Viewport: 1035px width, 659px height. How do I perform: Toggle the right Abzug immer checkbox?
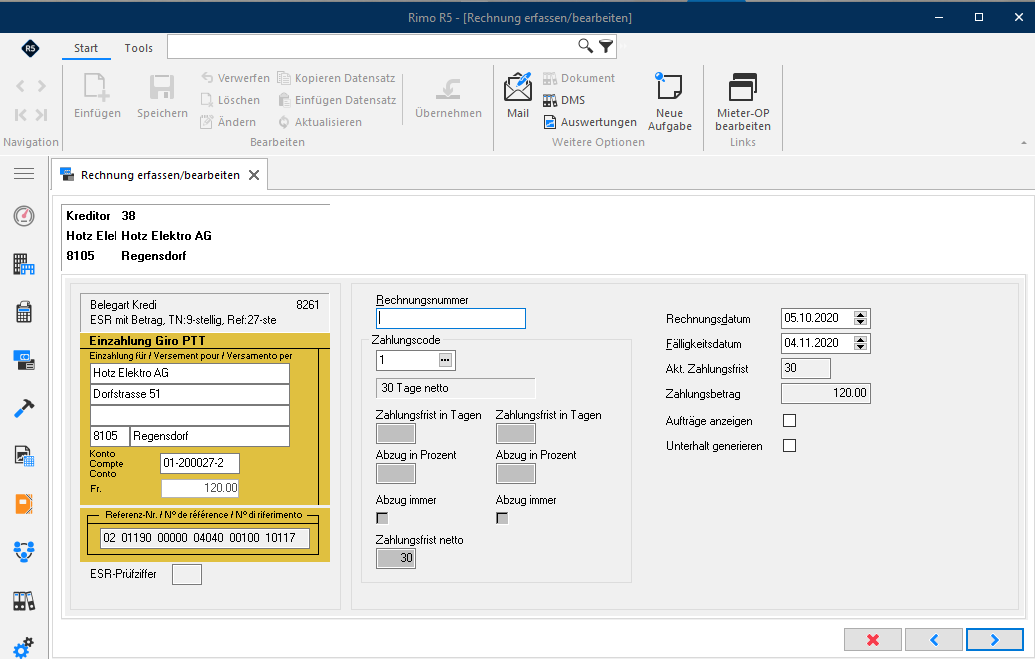[x=502, y=518]
